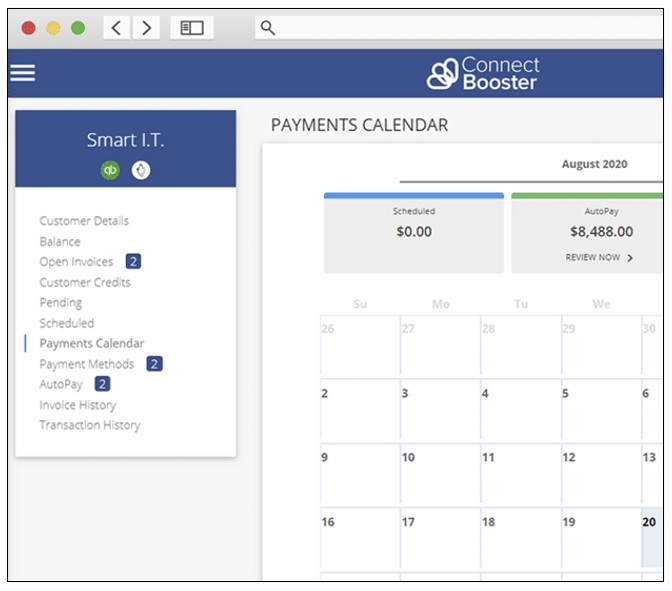Screen dimensions: 672x591
Task: Click the white round icon beside QuickBooks
Action: click(x=142, y=170)
